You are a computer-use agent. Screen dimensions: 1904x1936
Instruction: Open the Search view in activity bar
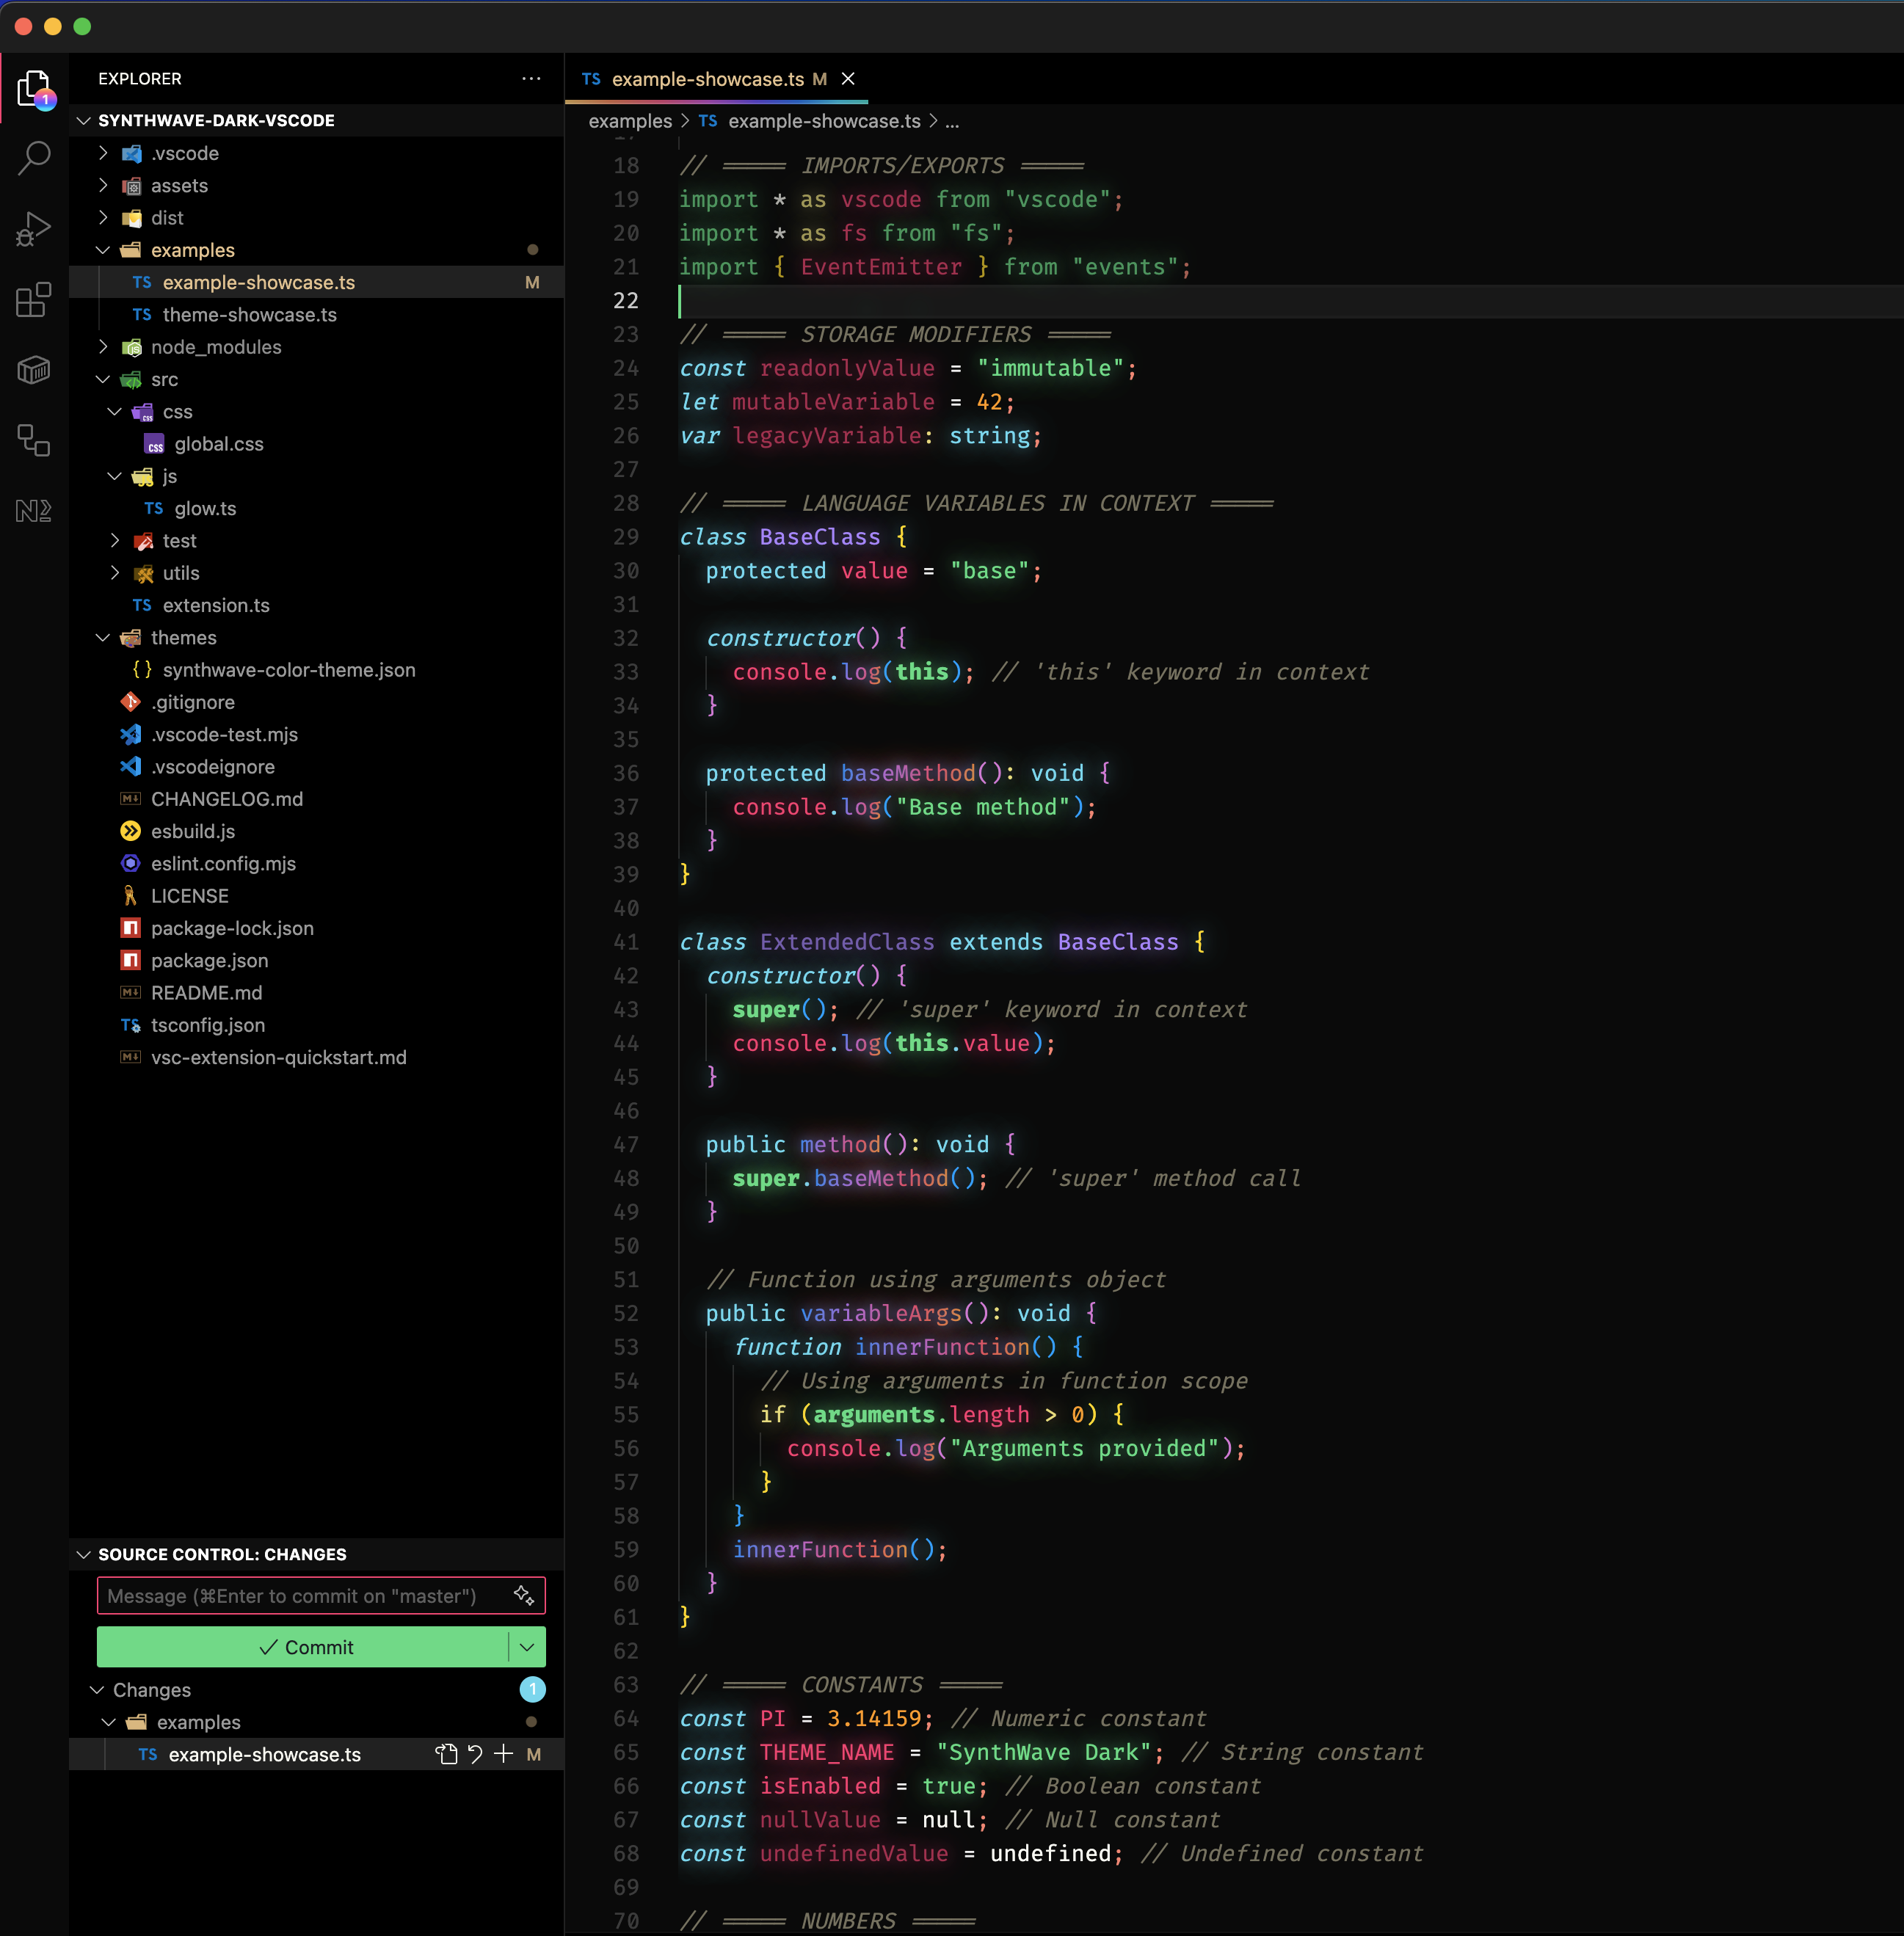point(34,157)
